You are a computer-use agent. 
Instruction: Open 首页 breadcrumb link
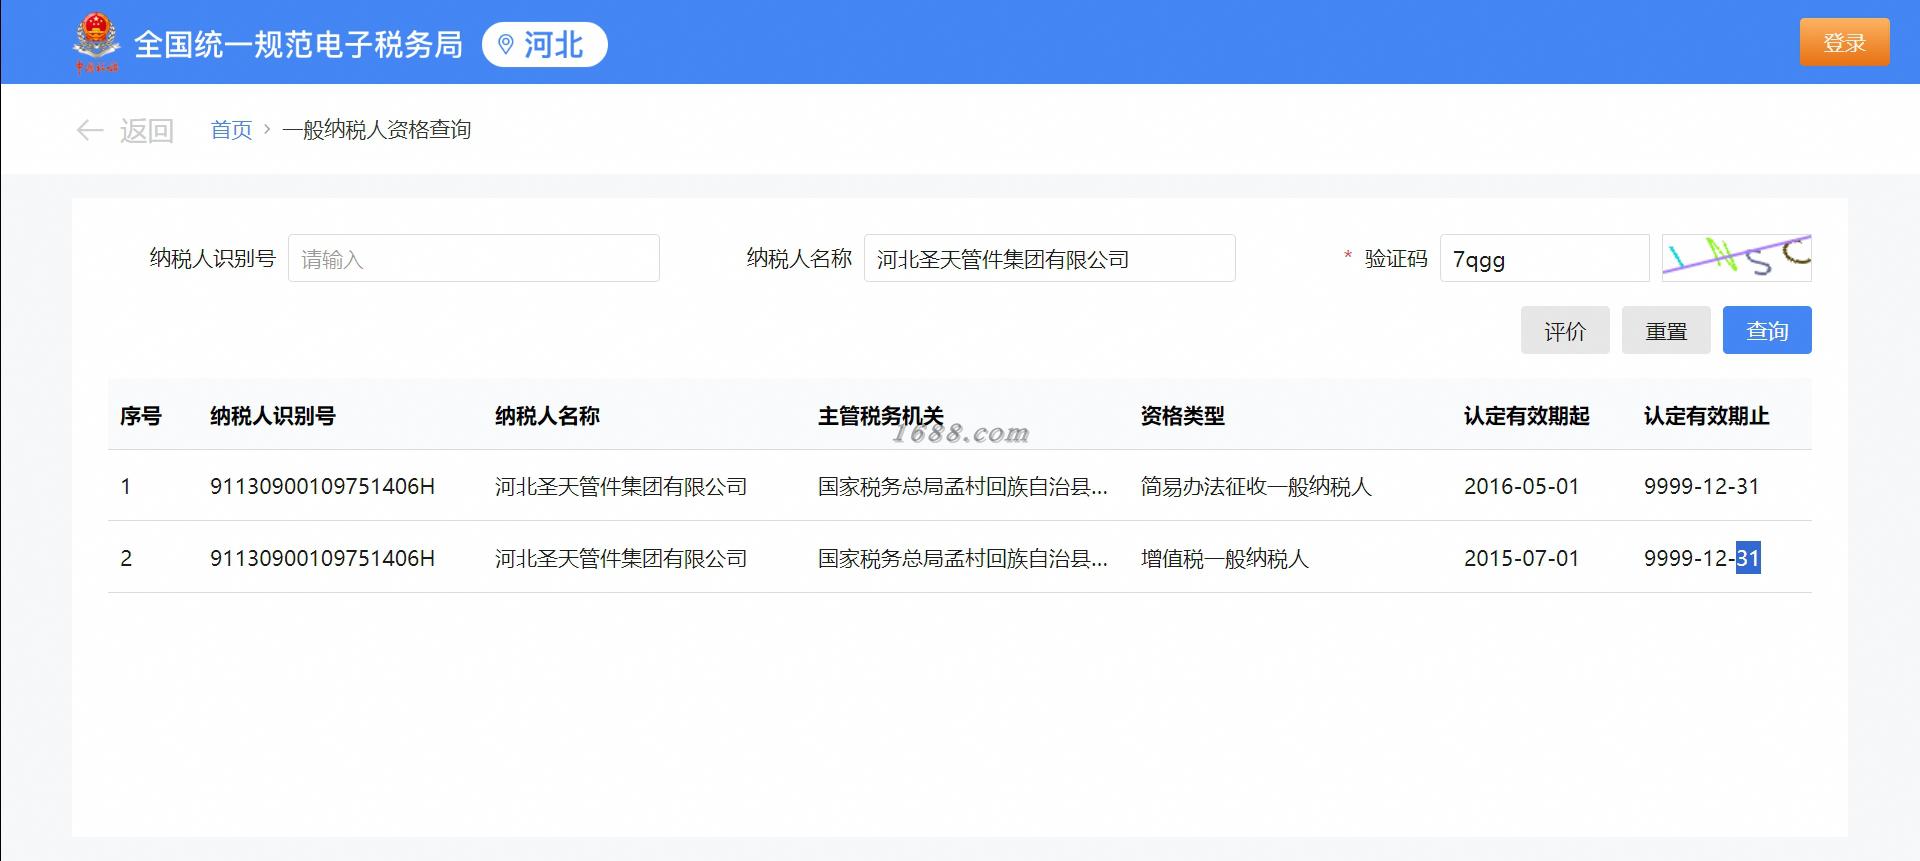pyautogui.click(x=231, y=130)
